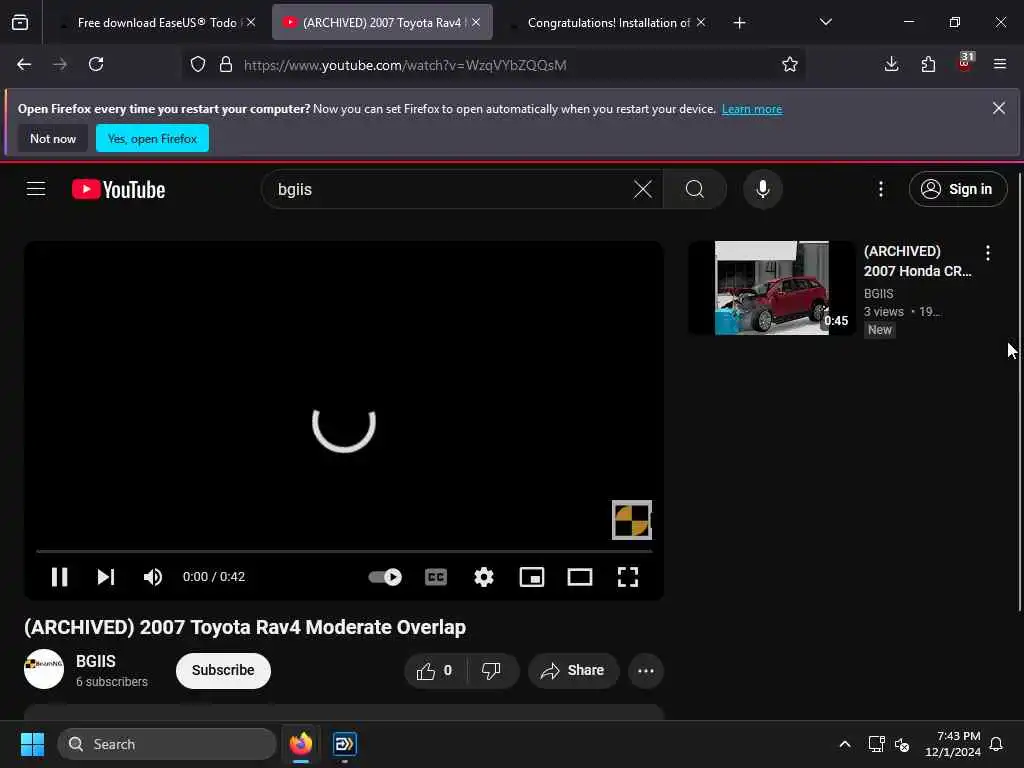This screenshot has width=1024, height=768.
Task: Open the Firefox downloads panel
Action: tap(891, 64)
